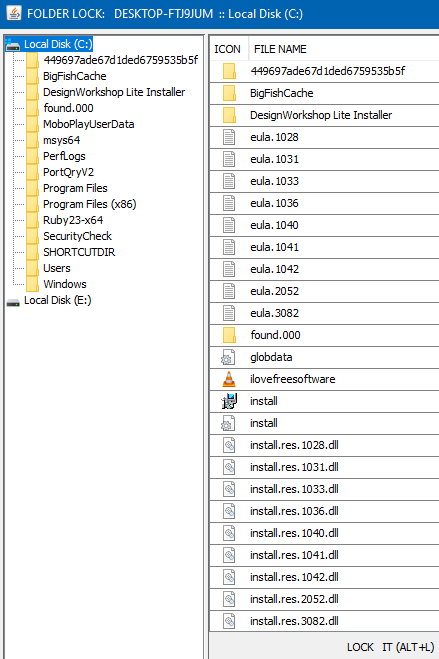Click installer computer icon of first install entry
The width and height of the screenshot is (439, 659).
229,401
